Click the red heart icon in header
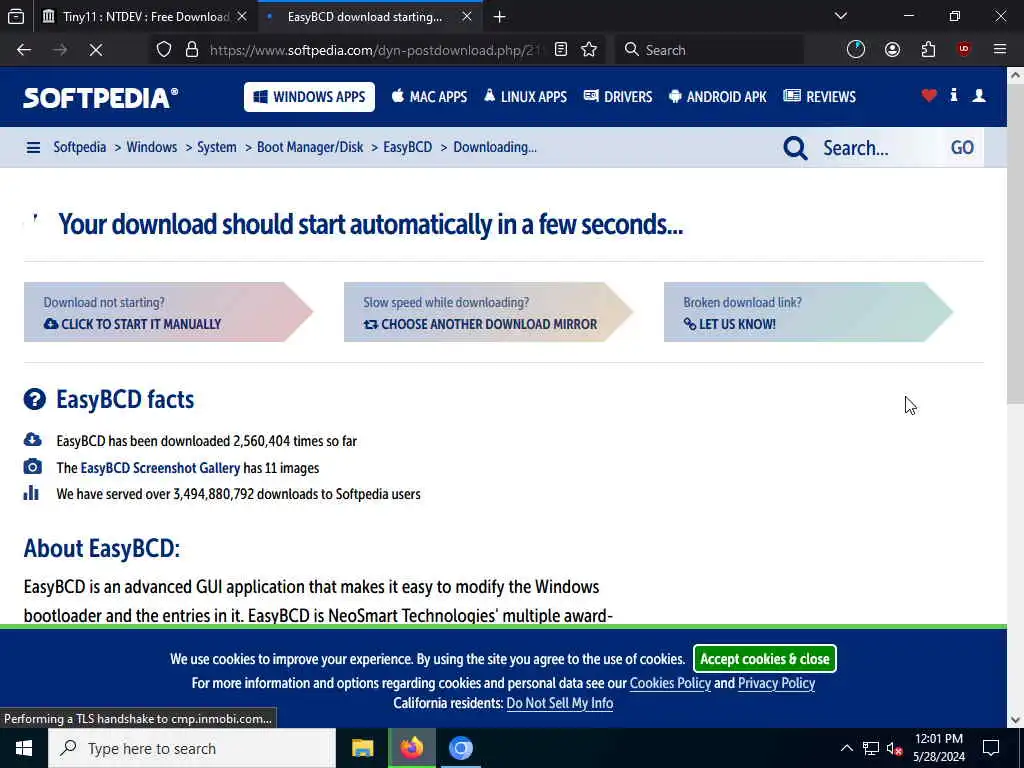 (929, 96)
